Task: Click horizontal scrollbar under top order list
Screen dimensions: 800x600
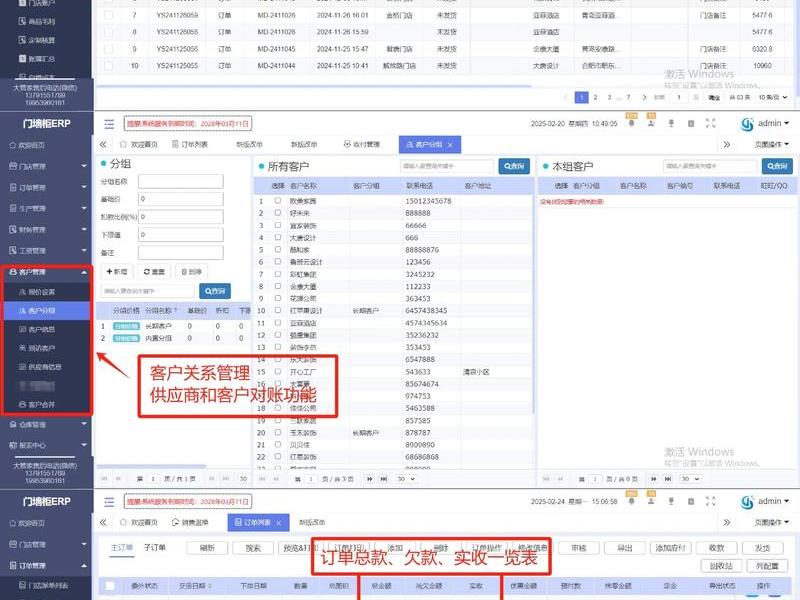Action: coord(314,86)
